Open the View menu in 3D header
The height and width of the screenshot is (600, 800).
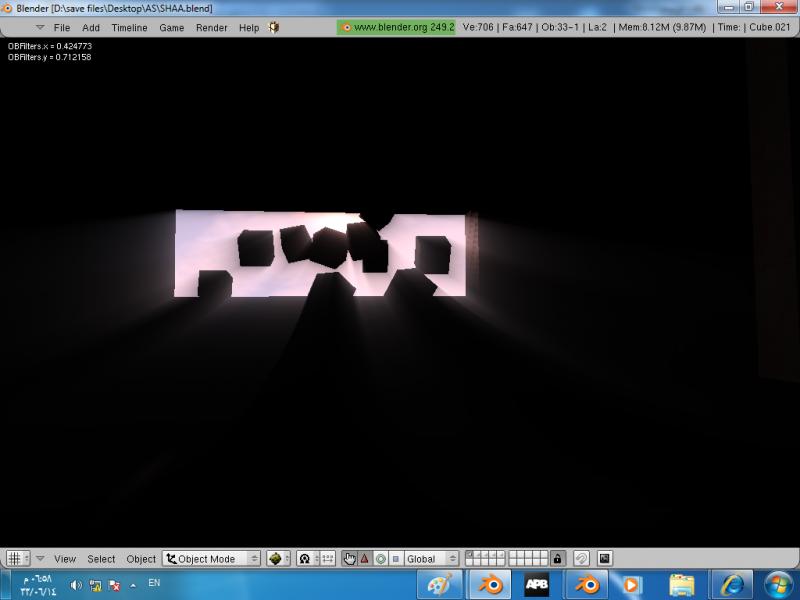tap(65, 559)
